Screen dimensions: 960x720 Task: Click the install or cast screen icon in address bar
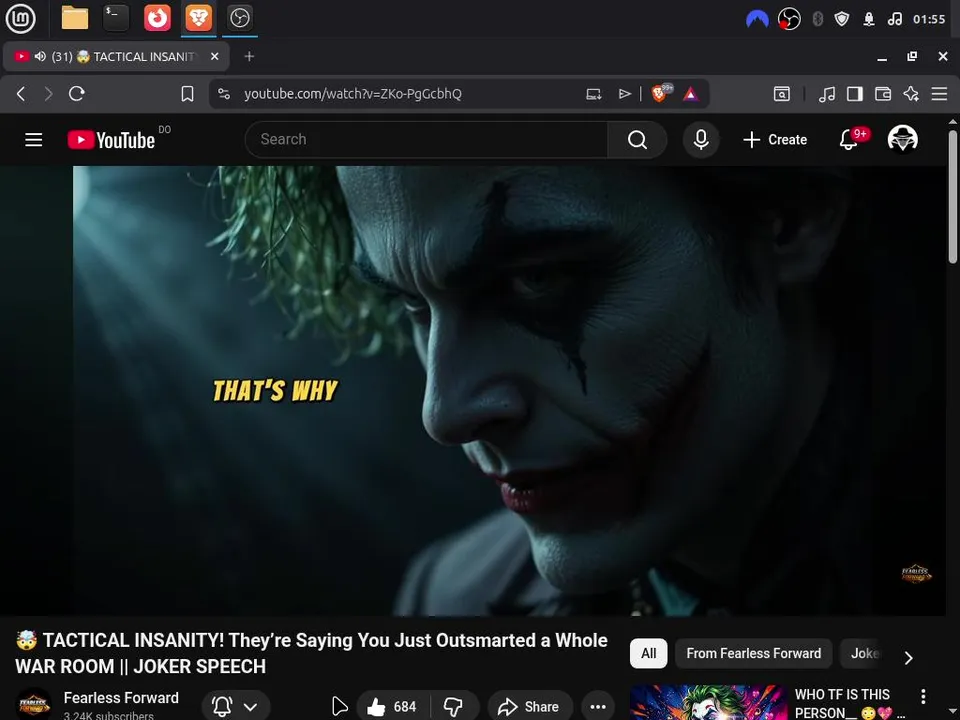(x=594, y=94)
